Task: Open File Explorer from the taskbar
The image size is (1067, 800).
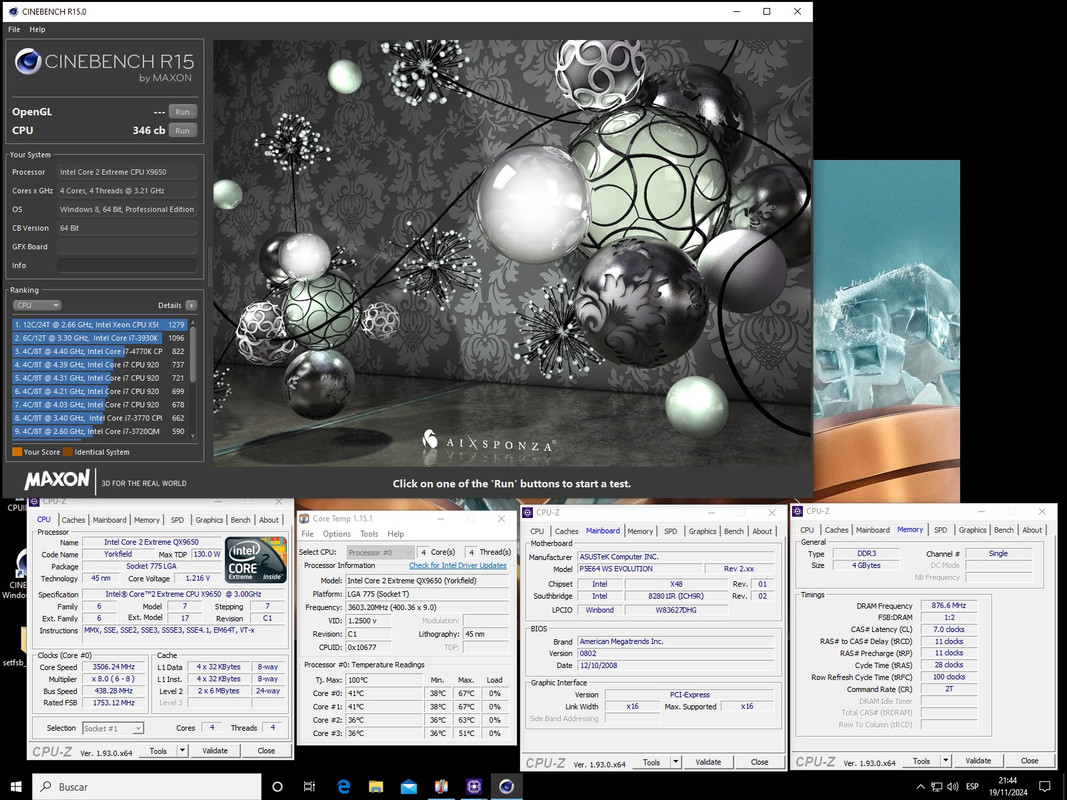Action: tap(376, 786)
